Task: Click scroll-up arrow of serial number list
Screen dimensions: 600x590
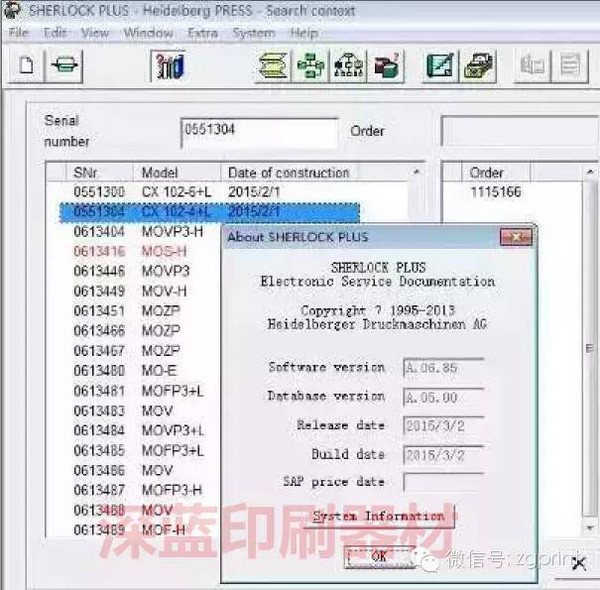Action: 417,172
